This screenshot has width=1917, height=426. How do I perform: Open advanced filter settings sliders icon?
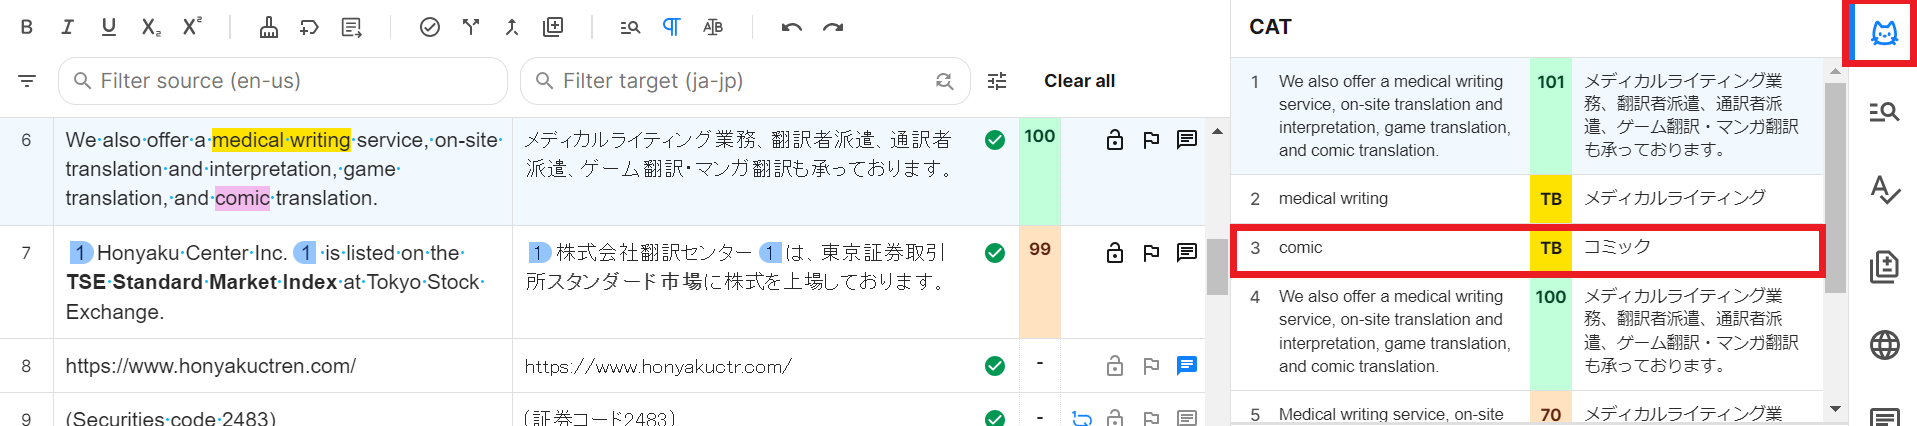997,81
